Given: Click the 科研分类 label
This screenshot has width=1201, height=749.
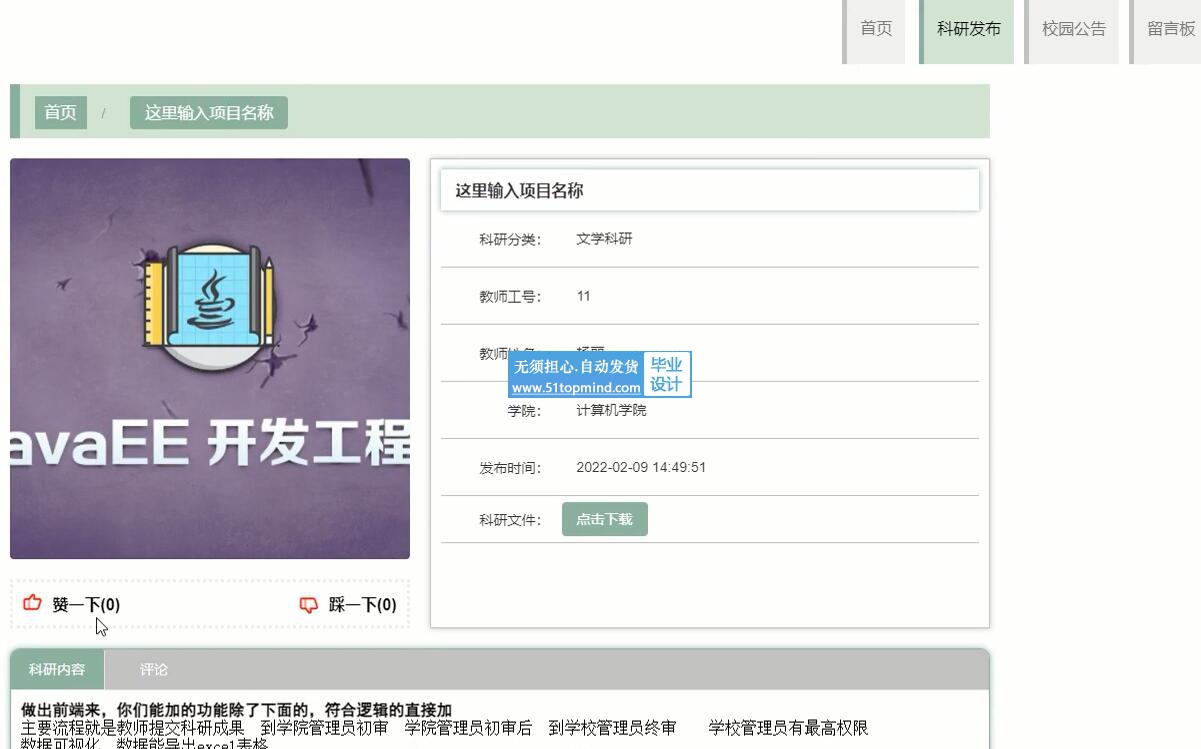Looking at the screenshot, I should coord(510,239).
